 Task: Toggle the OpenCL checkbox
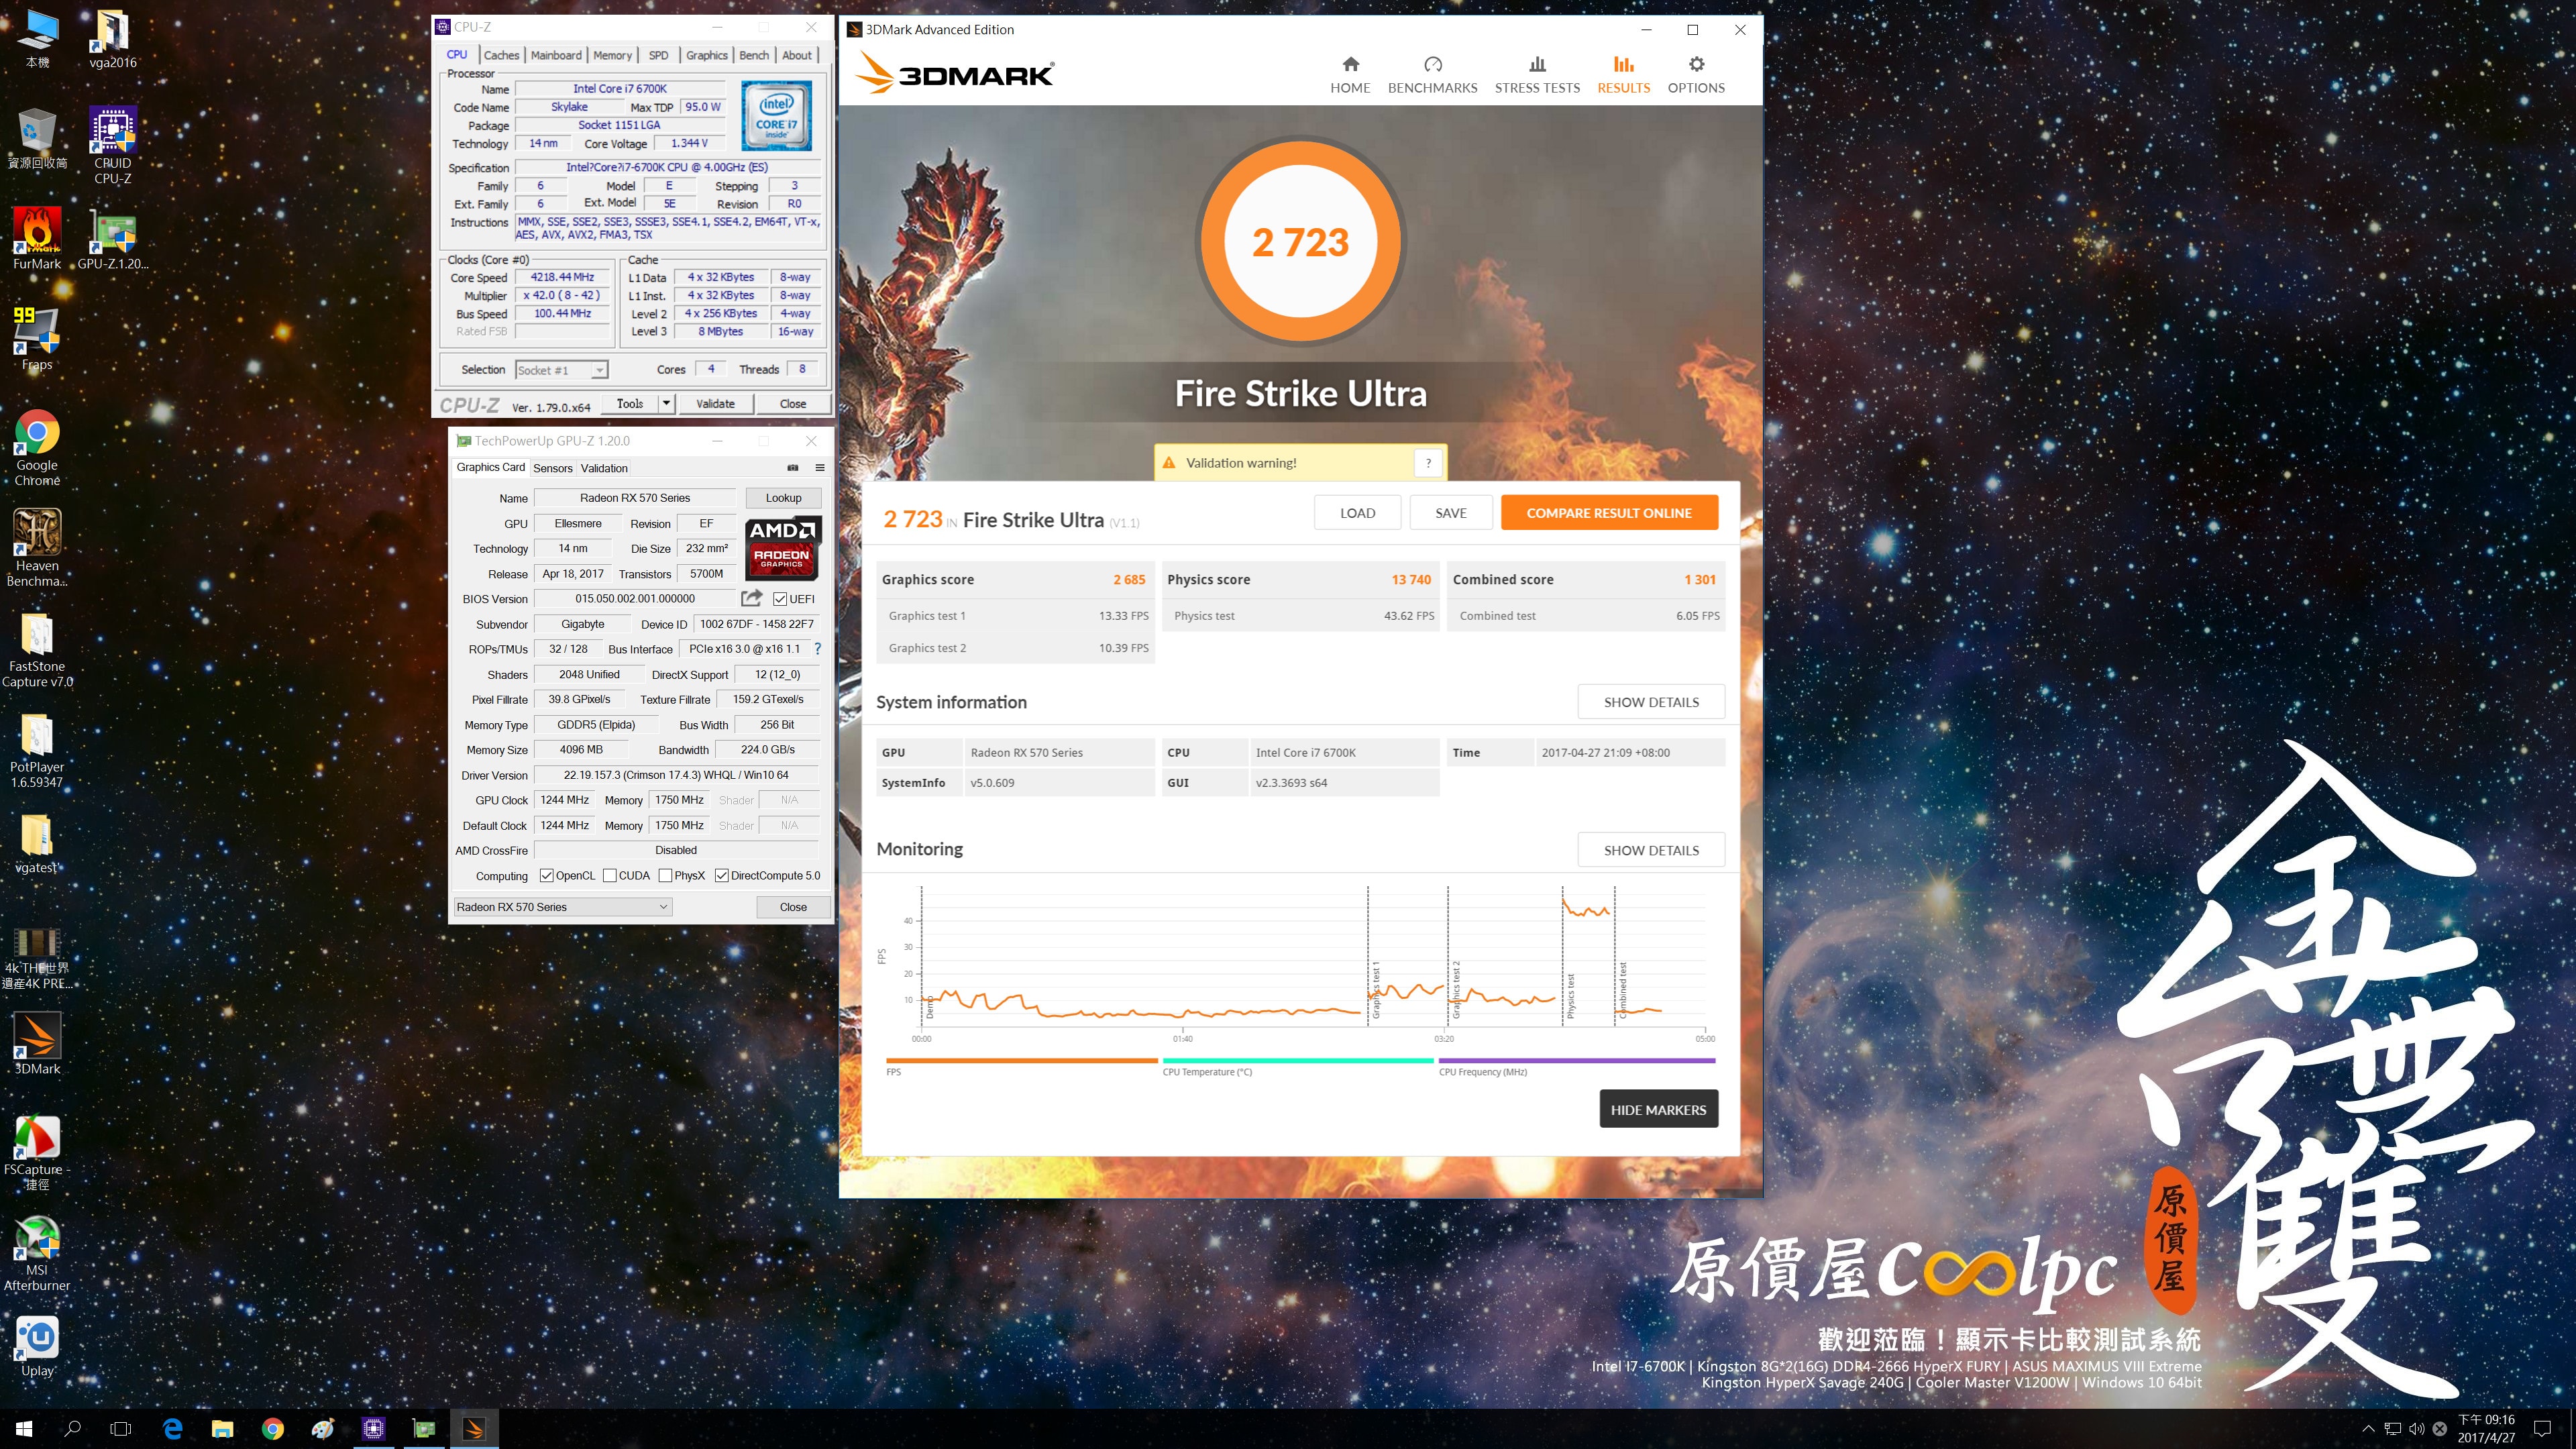tap(546, 875)
